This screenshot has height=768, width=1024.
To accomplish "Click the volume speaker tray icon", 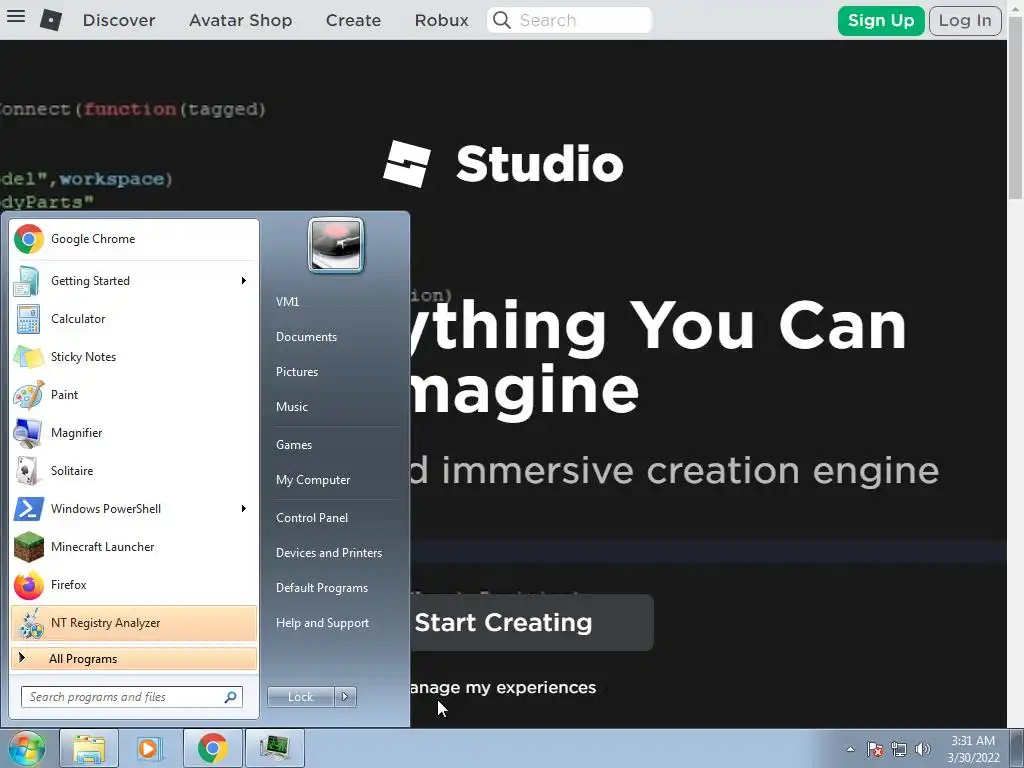I will tap(923, 749).
